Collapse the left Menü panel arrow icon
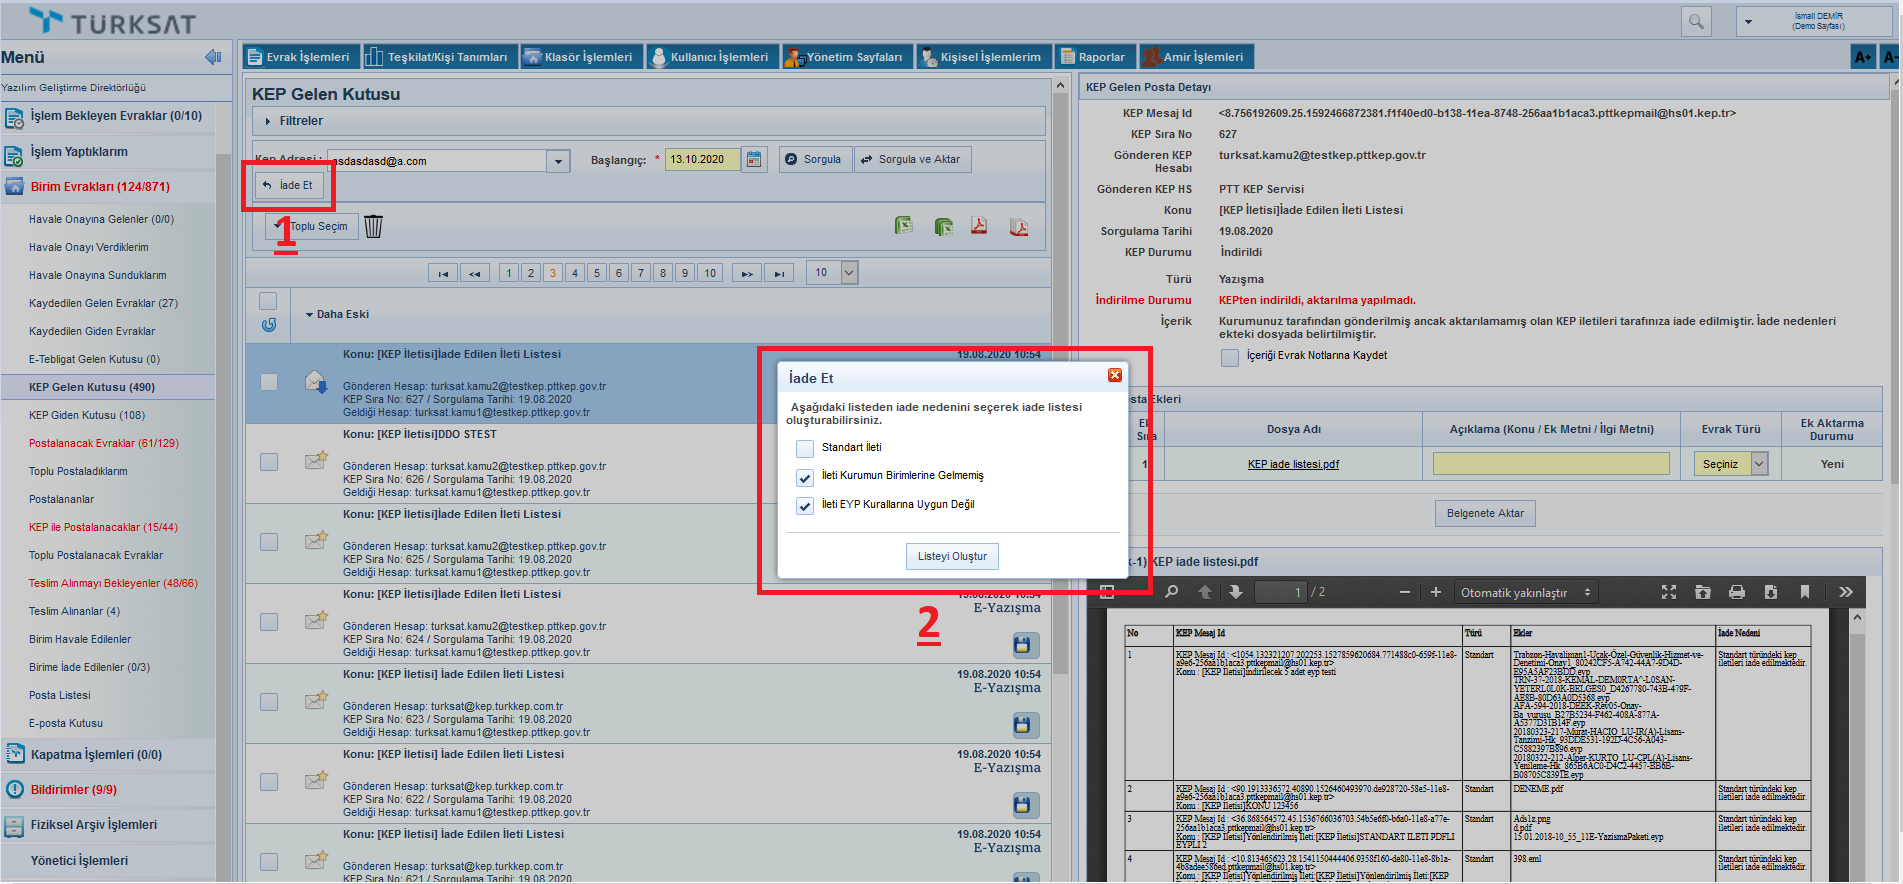 point(212,57)
